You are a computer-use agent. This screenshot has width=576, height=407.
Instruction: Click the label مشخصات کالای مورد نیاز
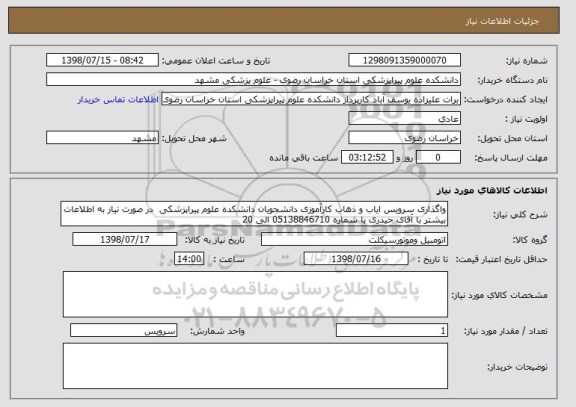pos(500,295)
